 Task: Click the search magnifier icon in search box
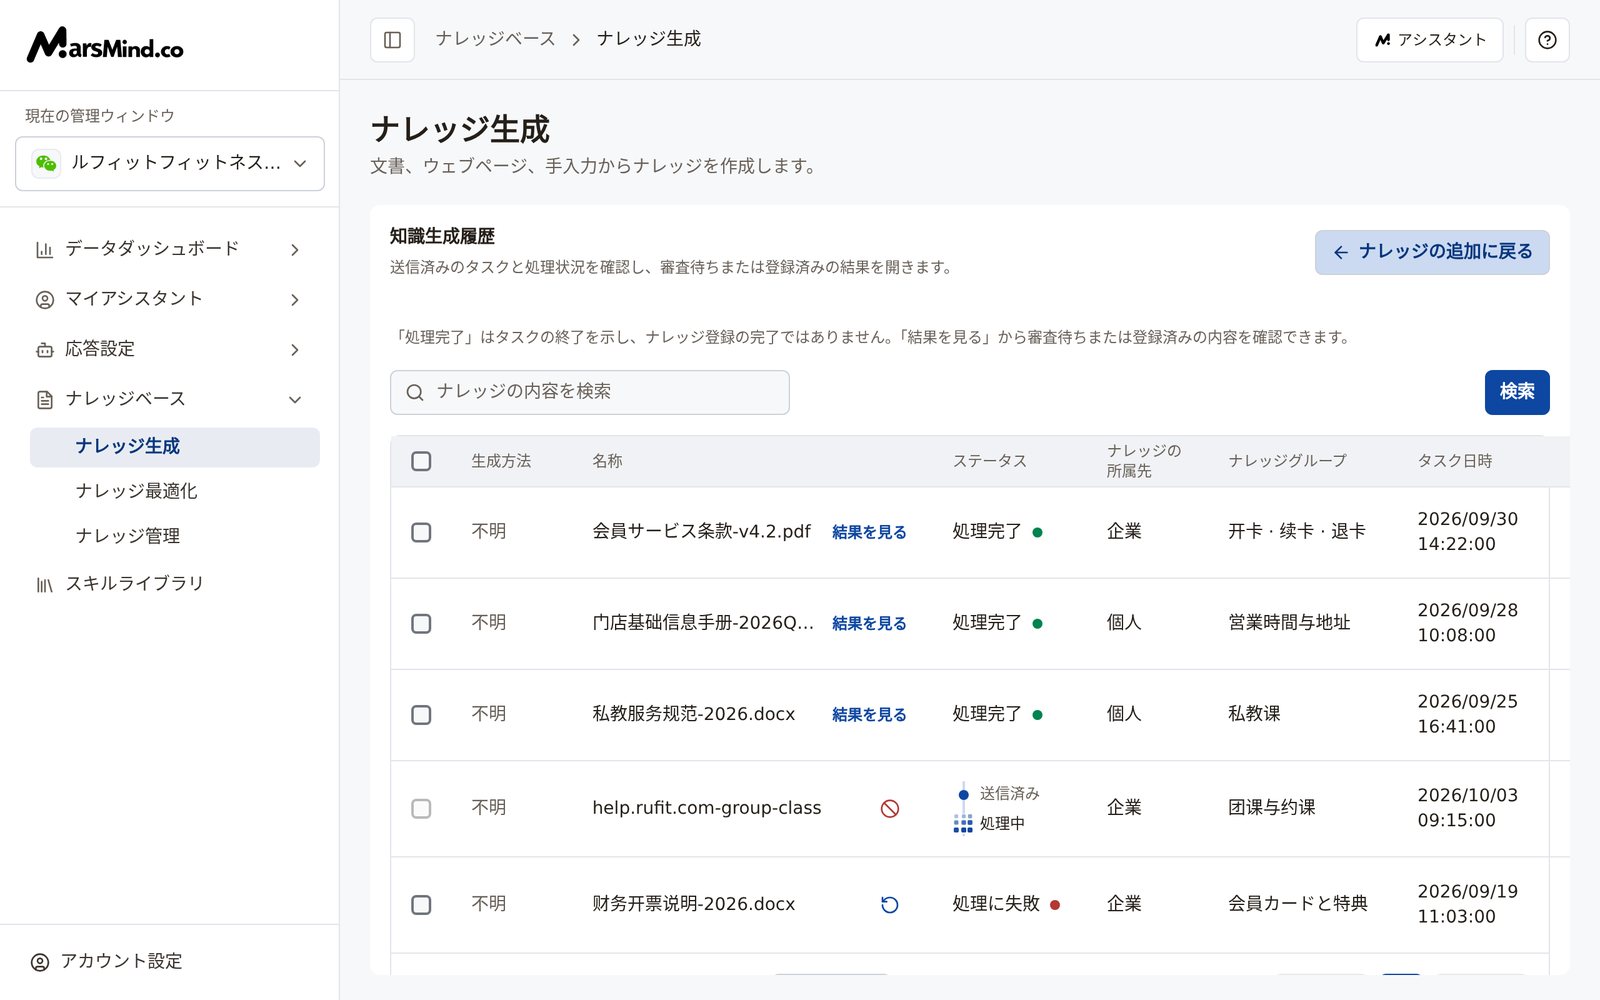coord(415,392)
